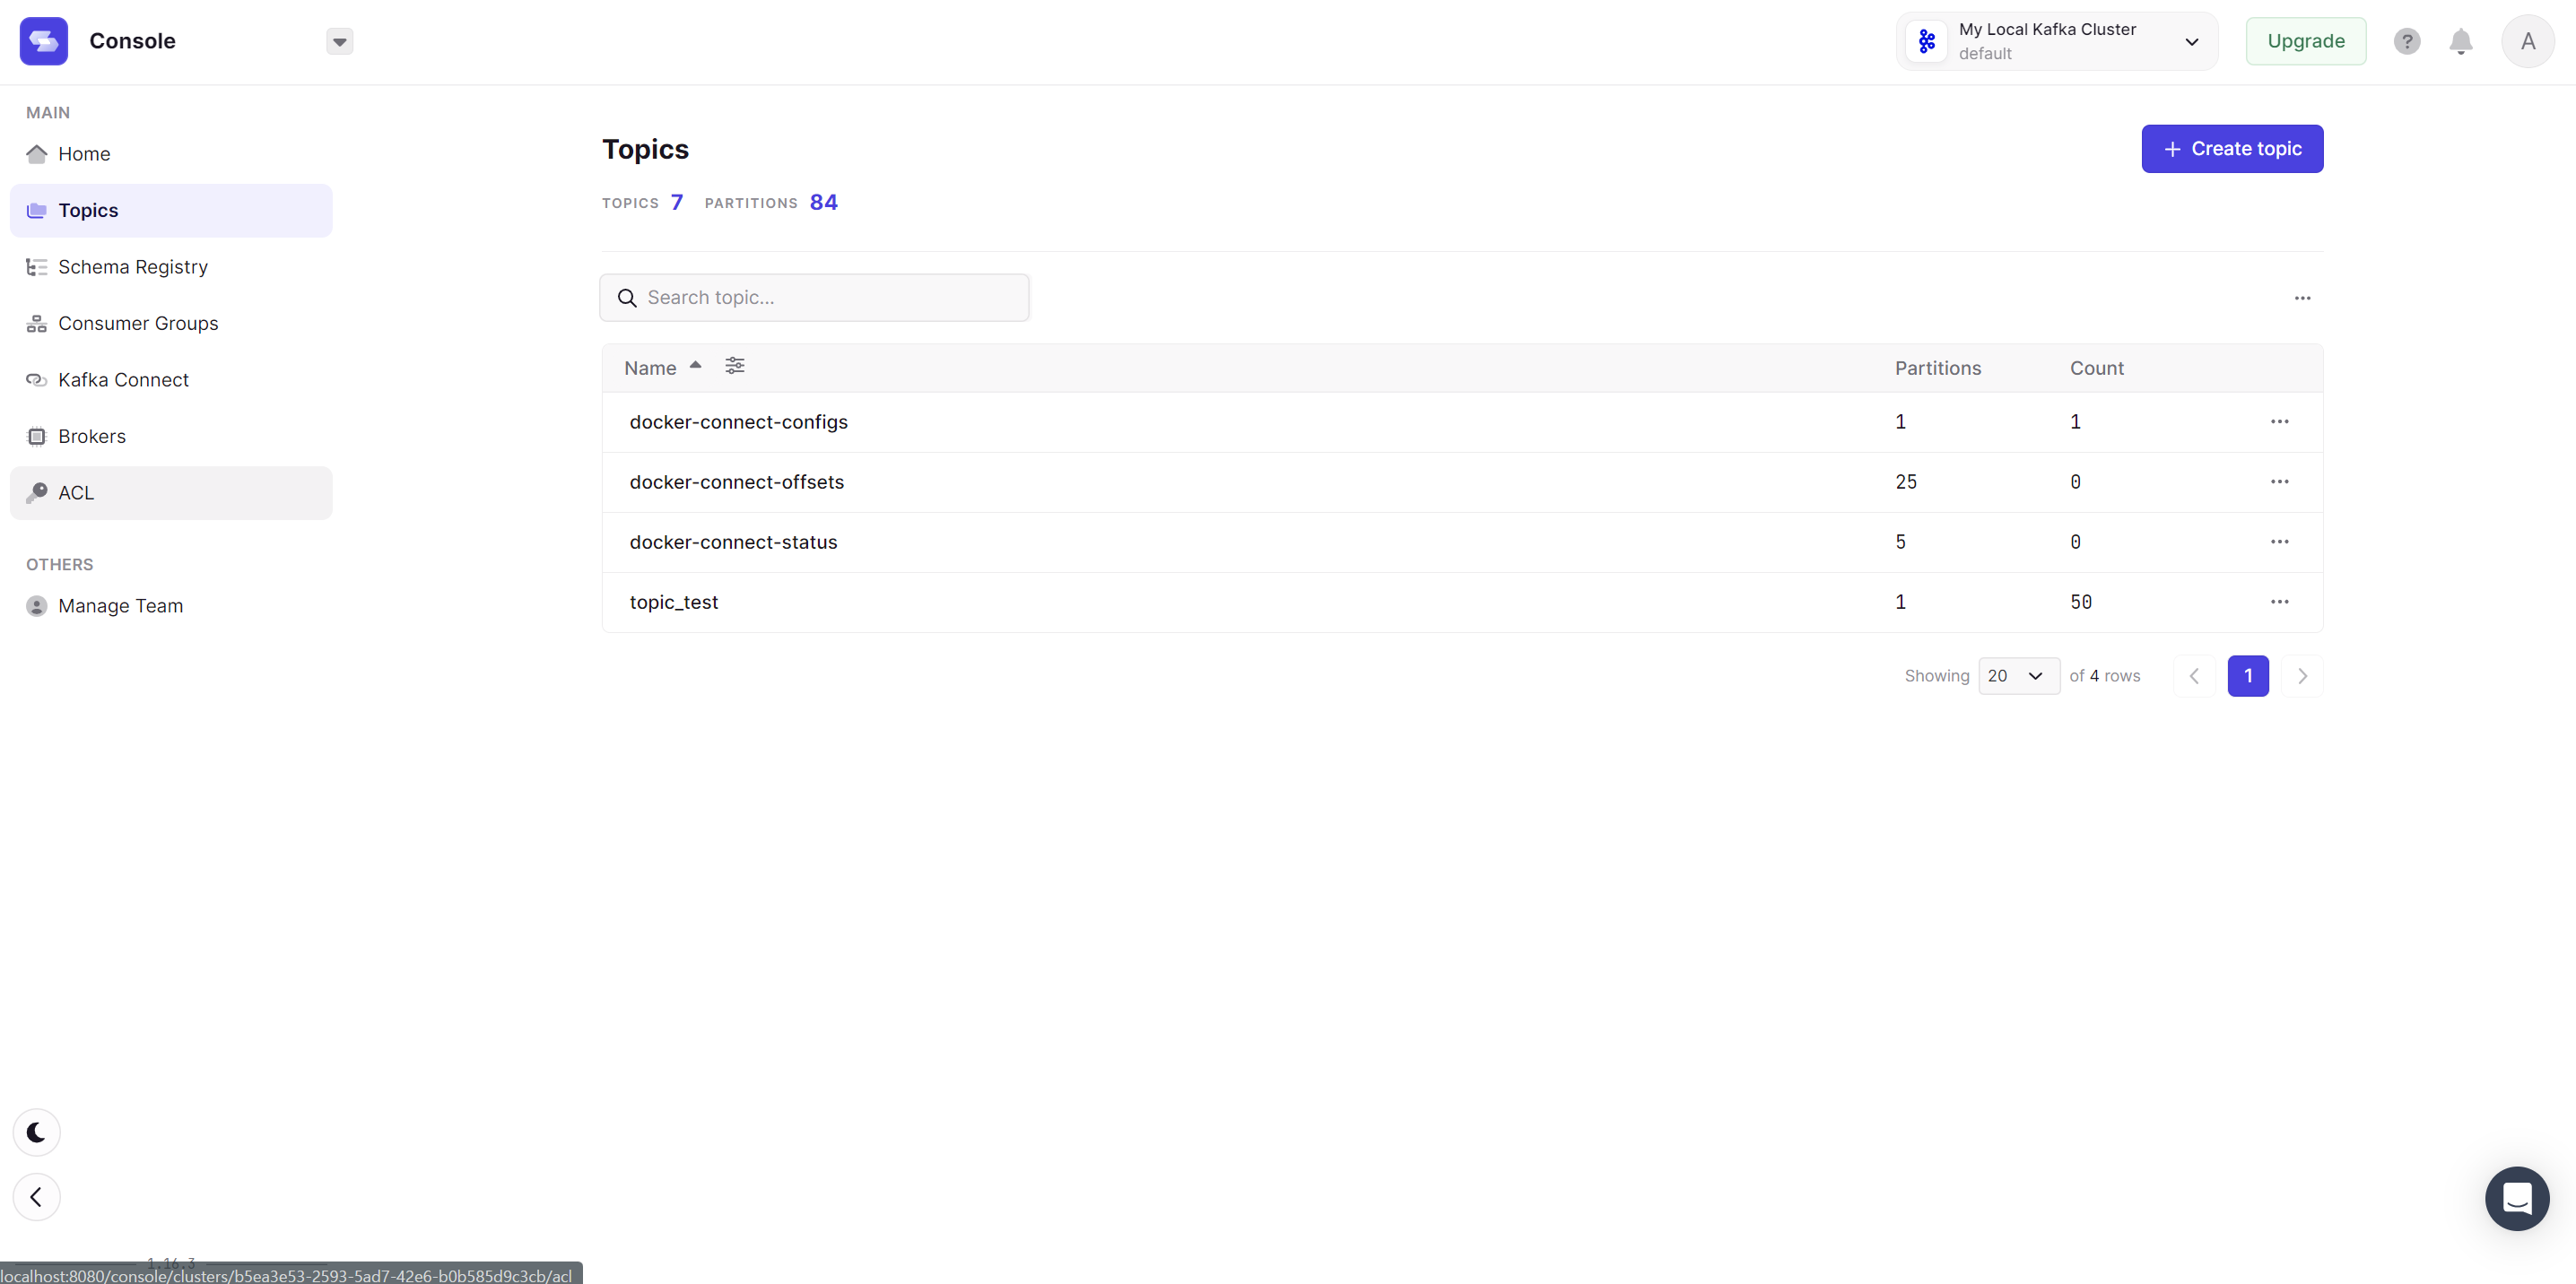Image resolution: width=2576 pixels, height=1284 pixels.
Task: Click into the Search topic field
Action: [830, 298]
